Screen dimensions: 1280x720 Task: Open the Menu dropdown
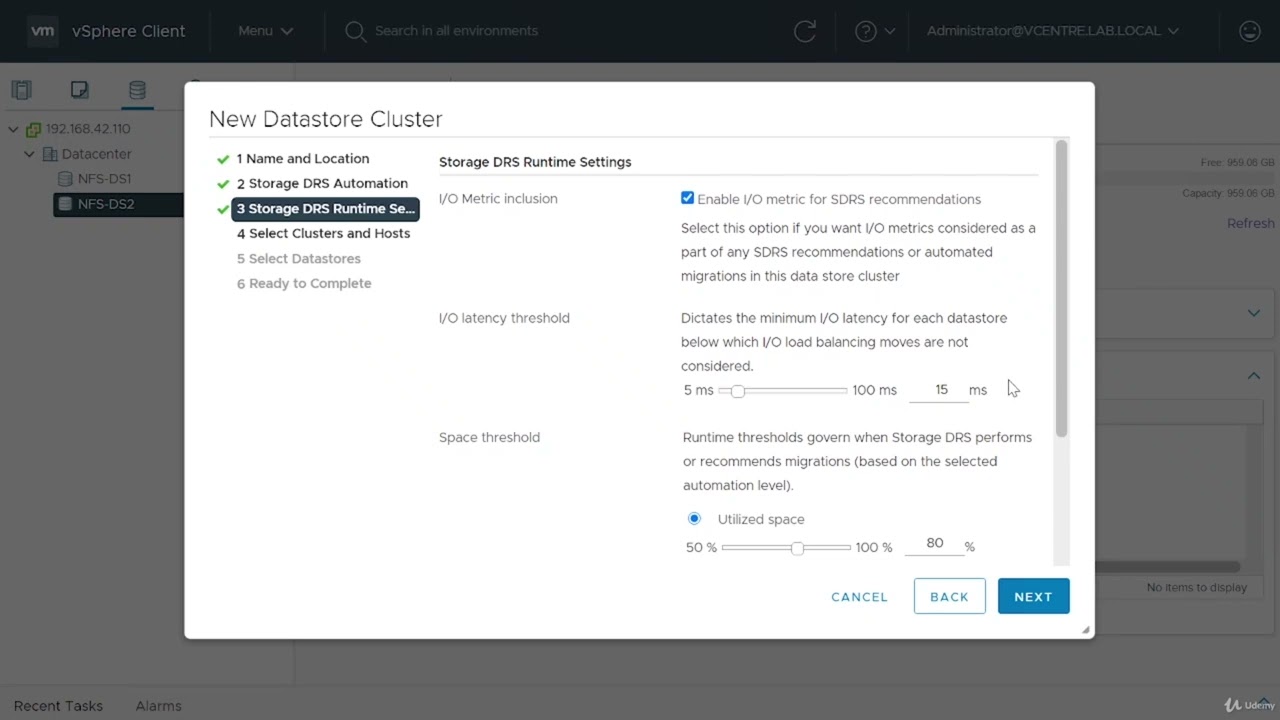tap(265, 31)
